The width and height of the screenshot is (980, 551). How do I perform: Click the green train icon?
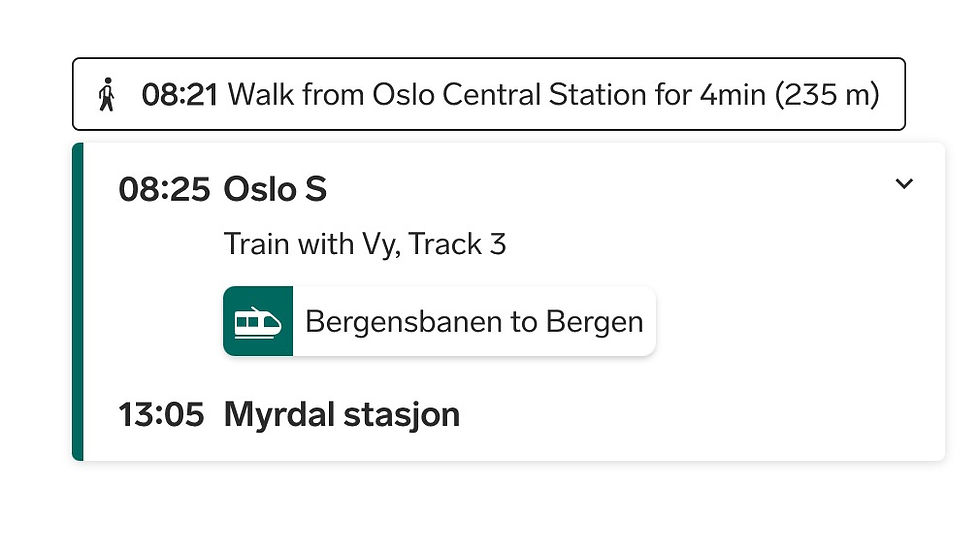(258, 321)
